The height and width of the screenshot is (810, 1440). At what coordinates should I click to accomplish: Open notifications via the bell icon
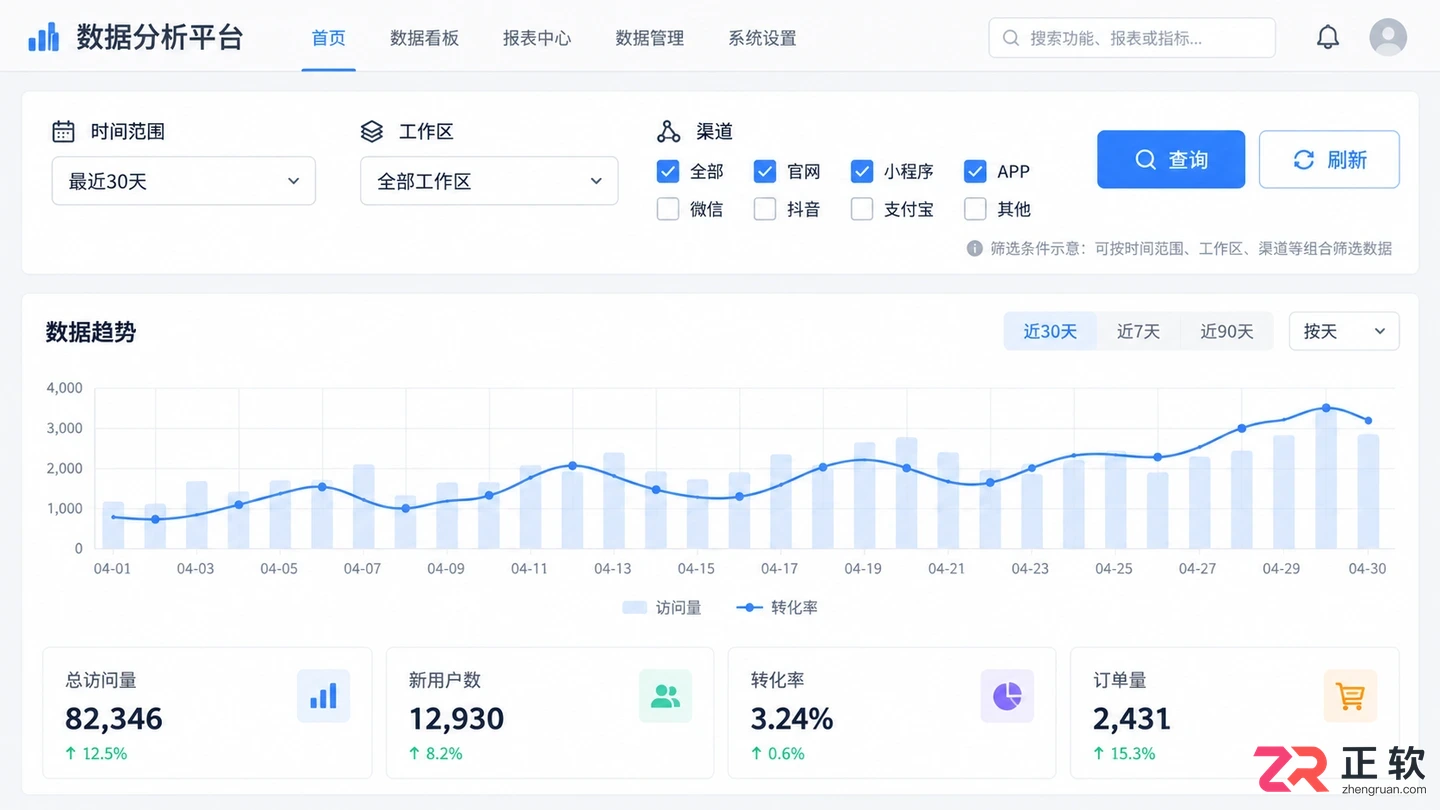[1327, 38]
